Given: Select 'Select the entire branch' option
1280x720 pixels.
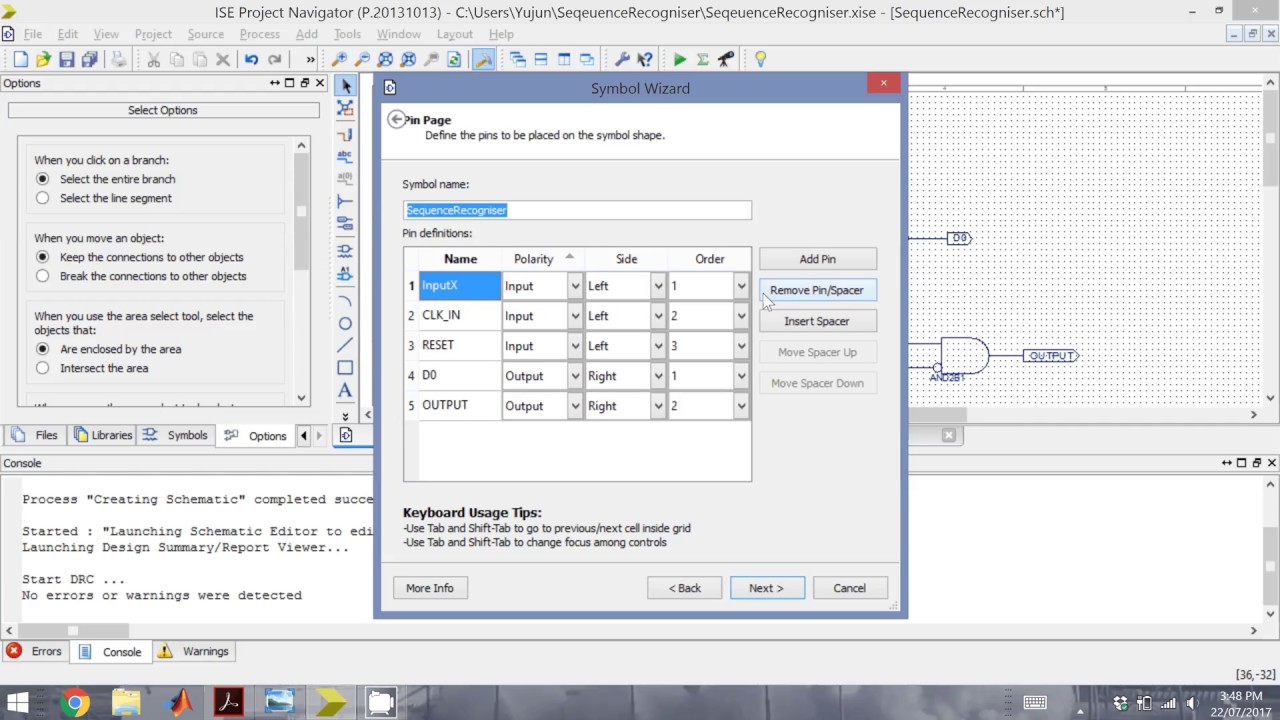Looking at the screenshot, I should click(42, 179).
